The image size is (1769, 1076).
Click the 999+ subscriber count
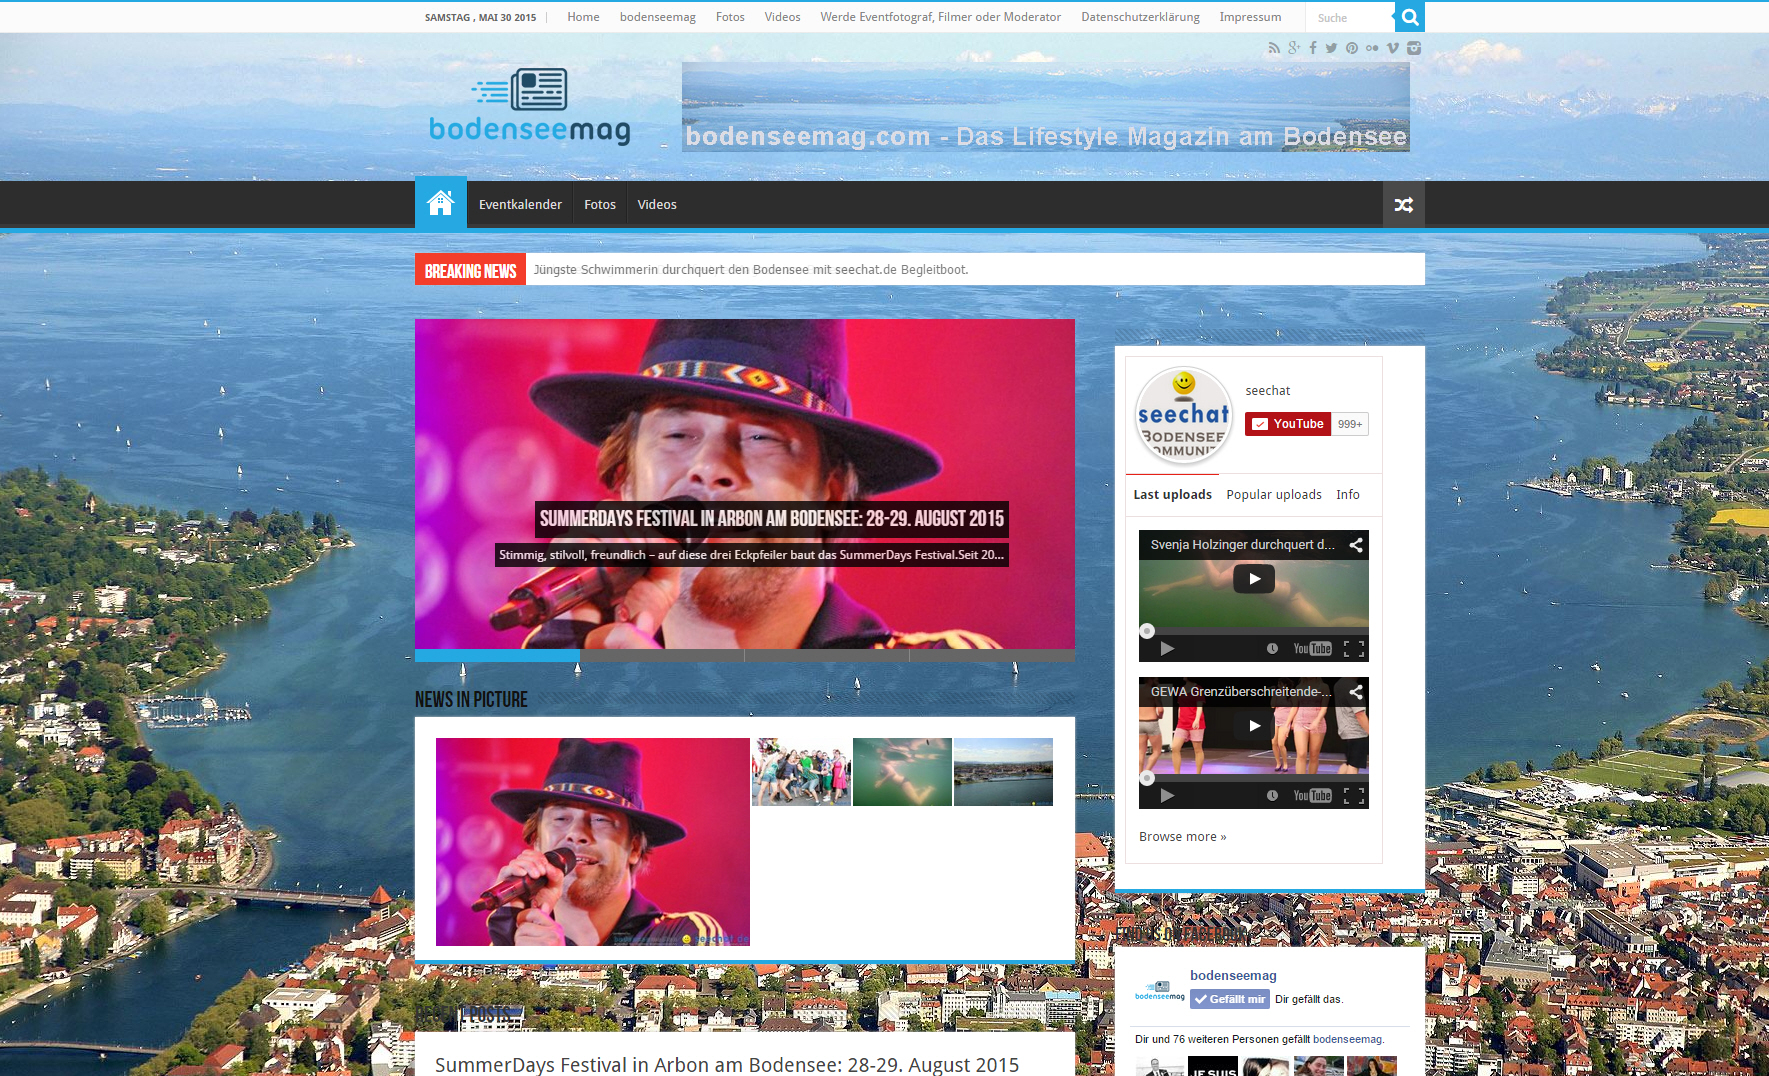pyautogui.click(x=1350, y=424)
